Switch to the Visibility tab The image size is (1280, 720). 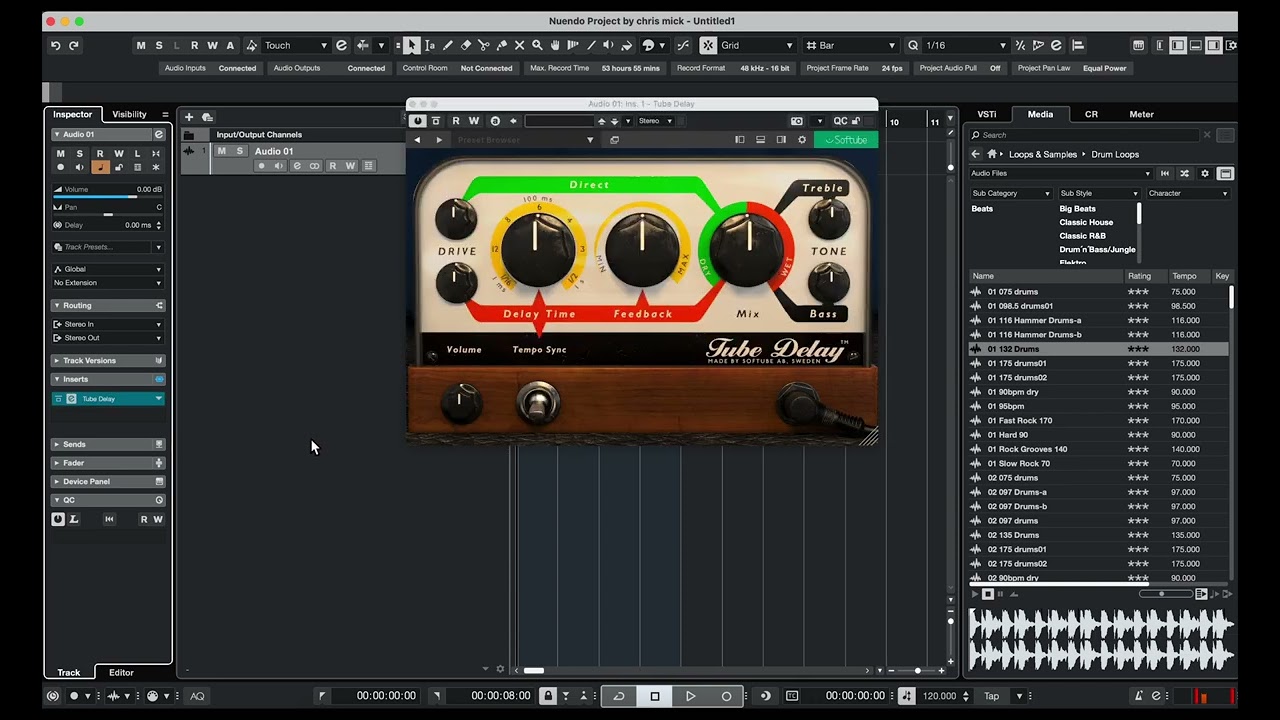tap(129, 114)
